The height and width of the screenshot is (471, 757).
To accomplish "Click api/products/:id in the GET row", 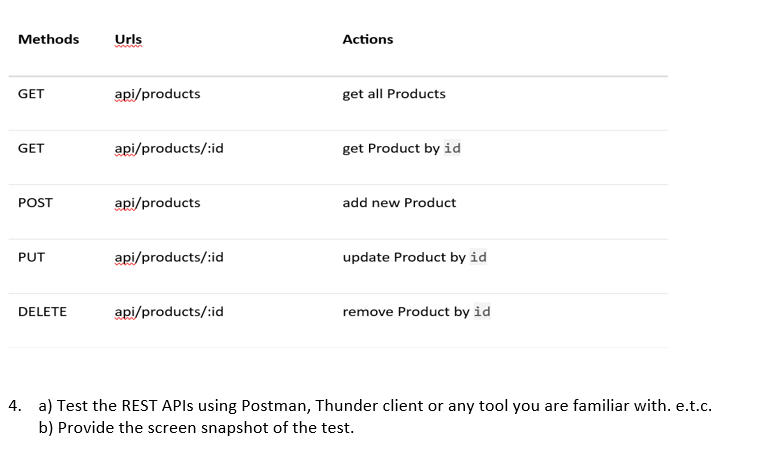I will [169, 149].
